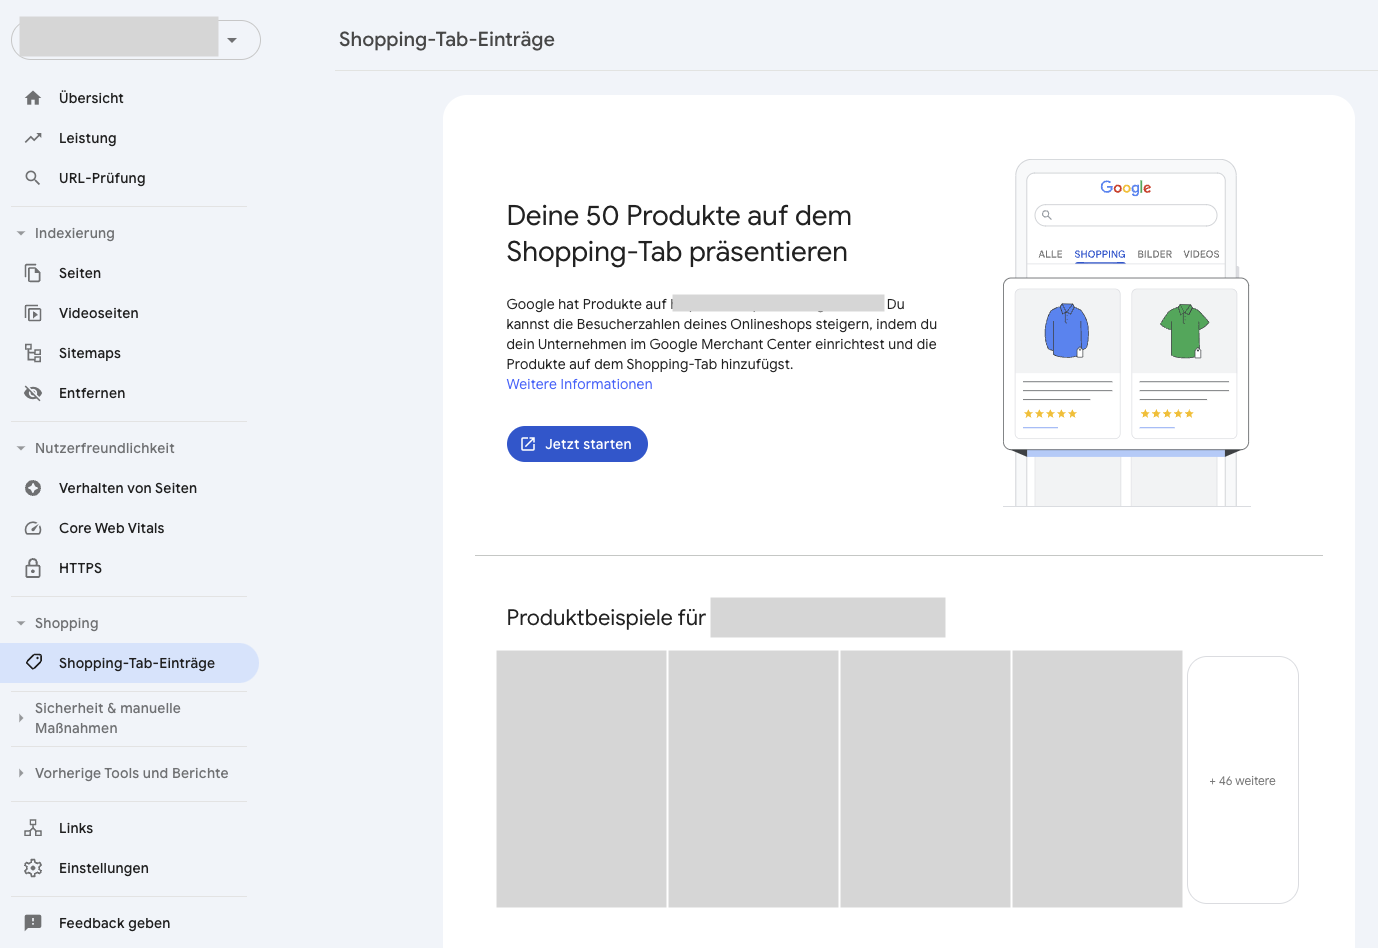Screen dimensions: 1378x948
Task: Click the third product example thumbnail
Action: 925,779
